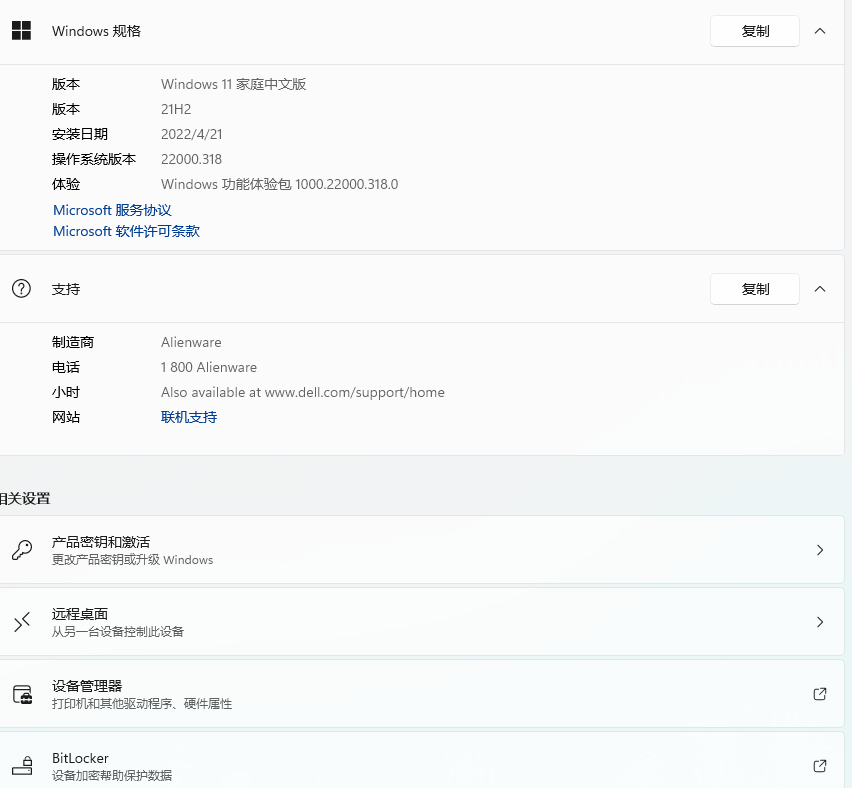Open external link icon for BitLocker

click(820, 766)
